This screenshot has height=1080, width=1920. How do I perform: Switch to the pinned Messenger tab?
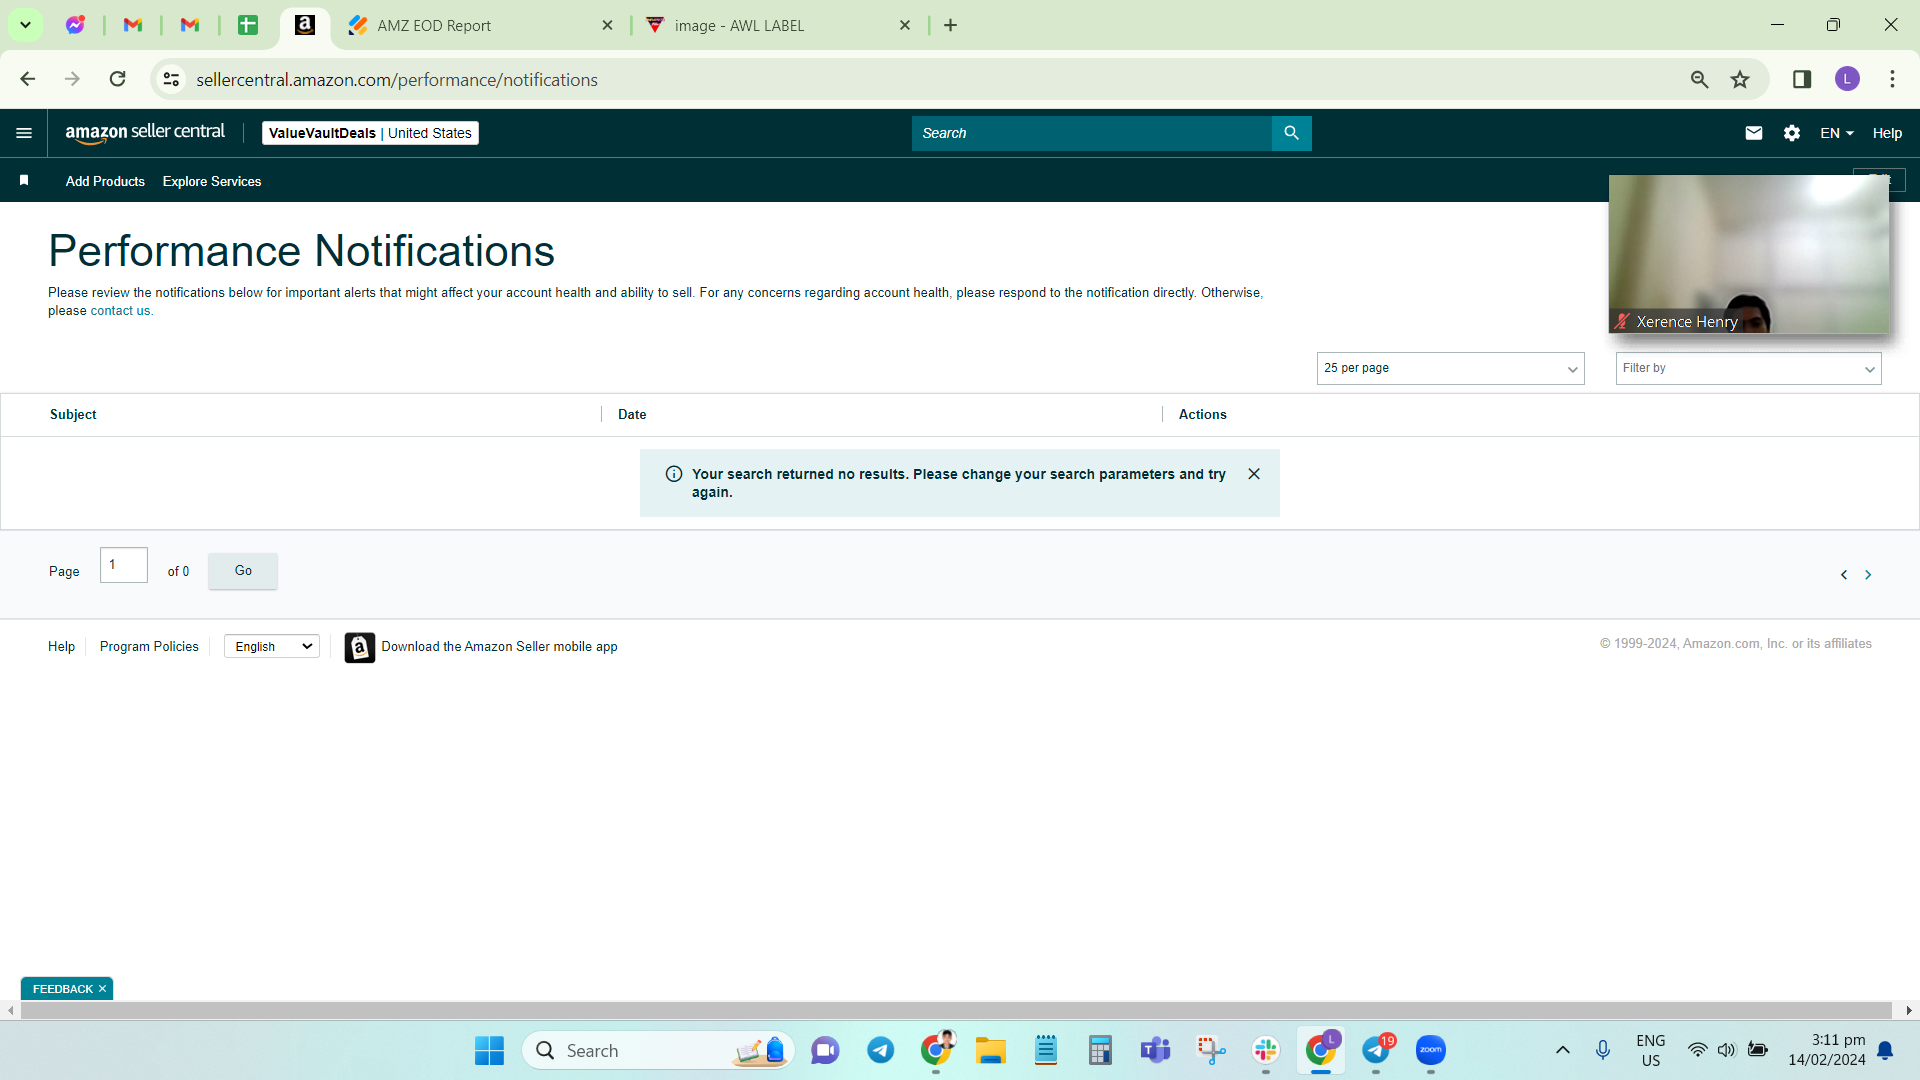tap(75, 25)
